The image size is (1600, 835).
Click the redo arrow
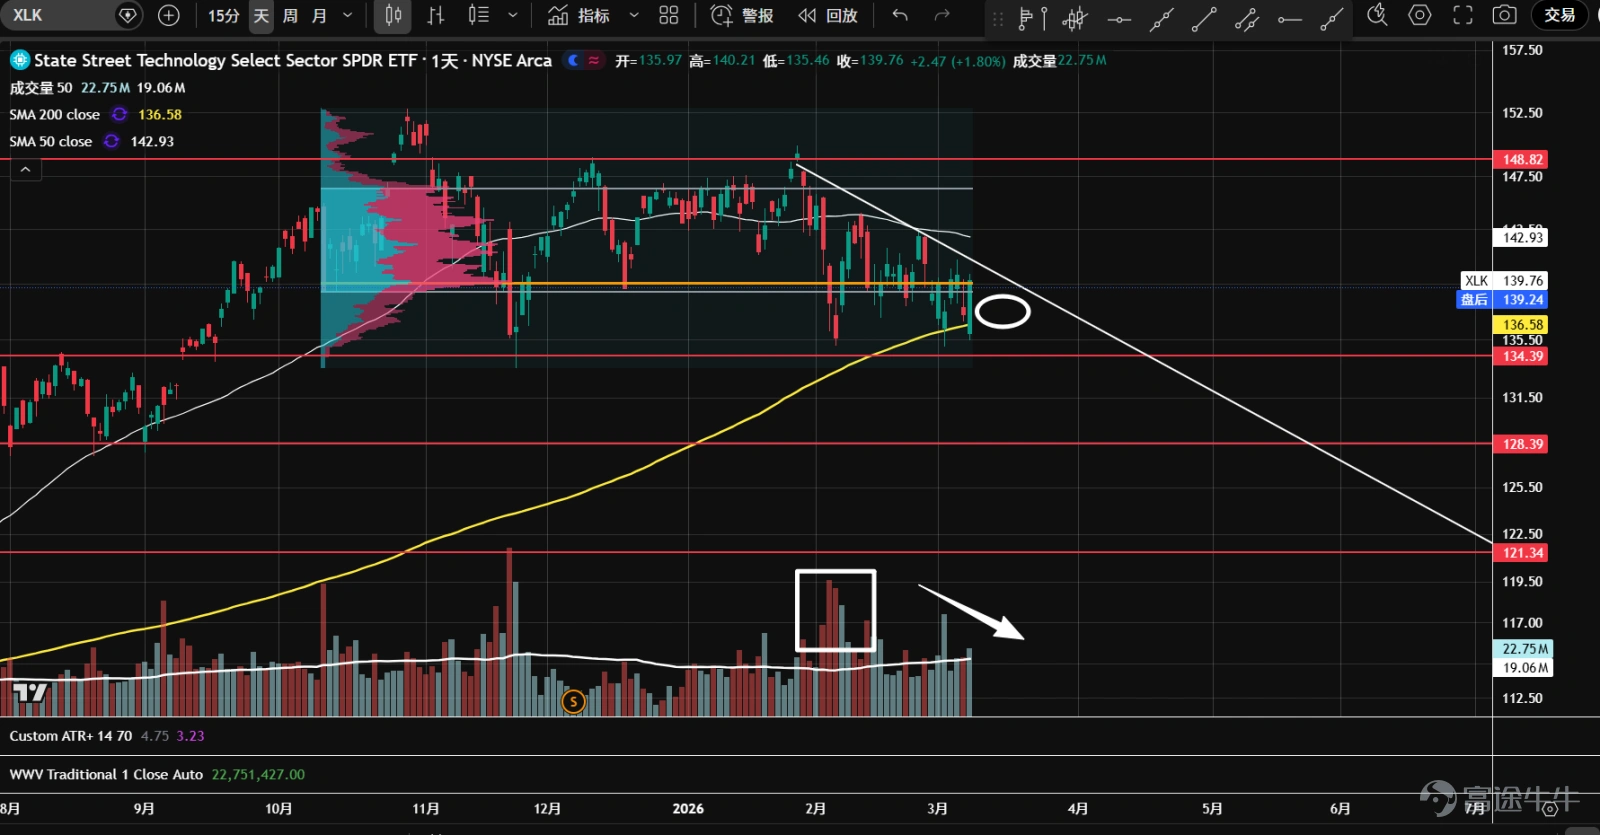[942, 15]
